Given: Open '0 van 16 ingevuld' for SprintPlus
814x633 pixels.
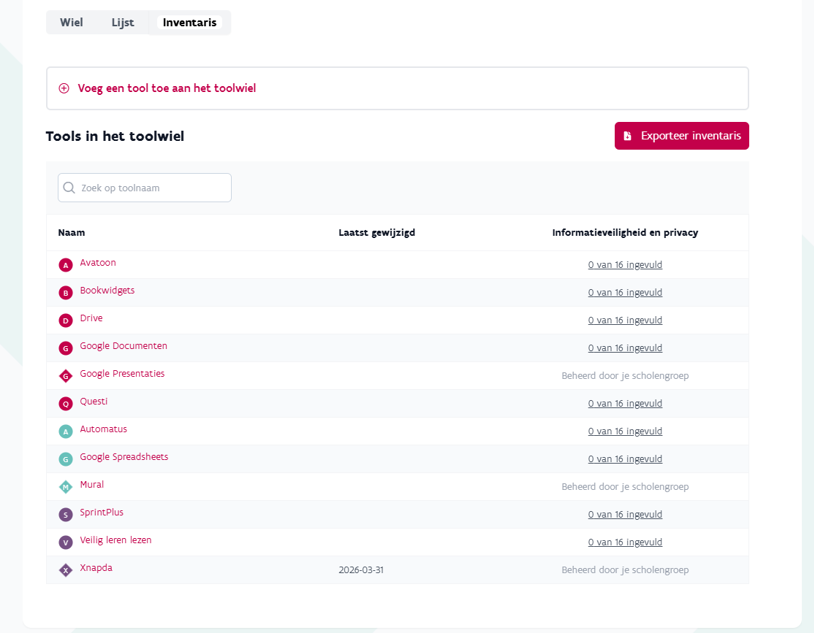Looking at the screenshot, I should click(625, 515).
